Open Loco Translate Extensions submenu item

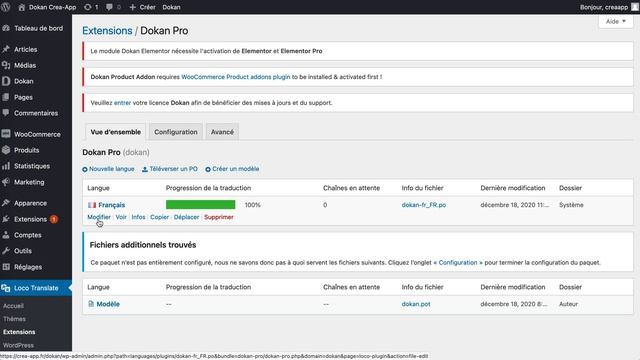tap(19, 332)
